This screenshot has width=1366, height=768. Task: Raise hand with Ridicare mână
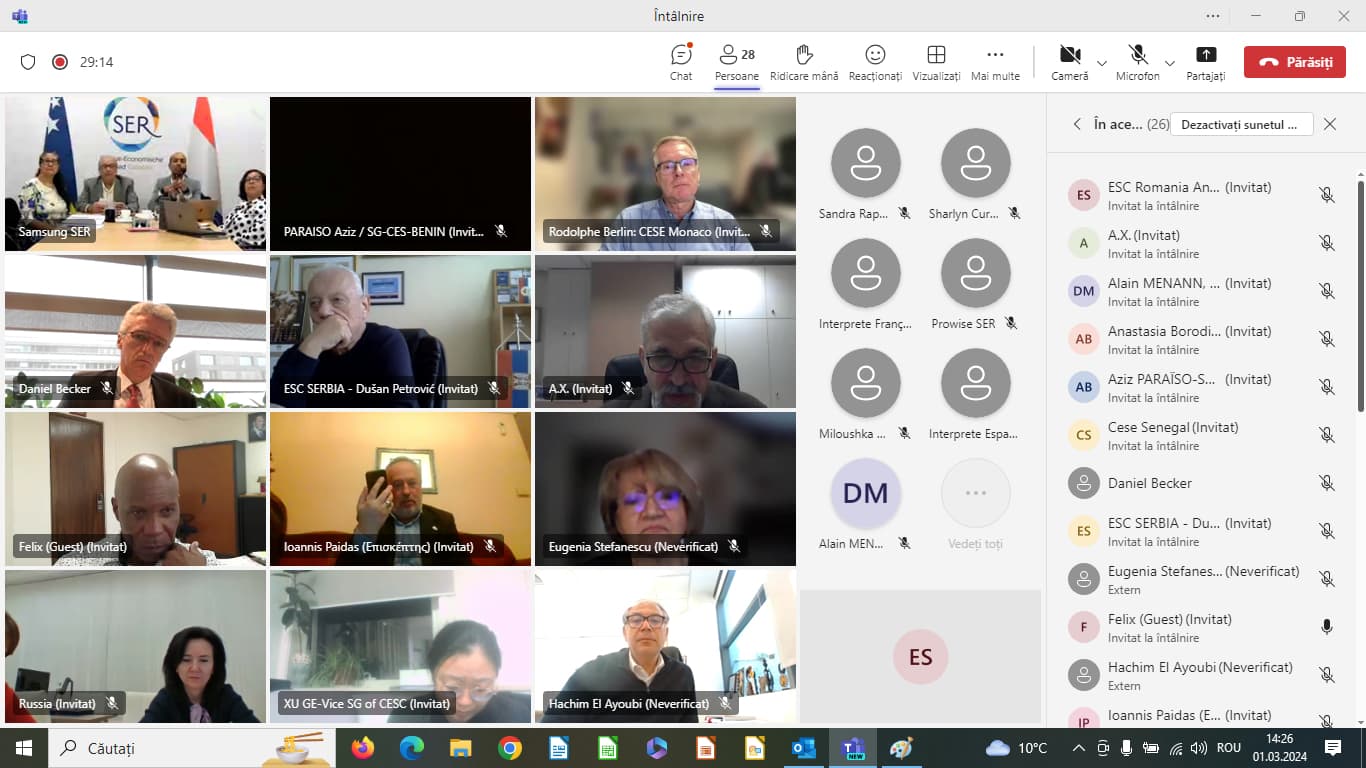pos(804,61)
